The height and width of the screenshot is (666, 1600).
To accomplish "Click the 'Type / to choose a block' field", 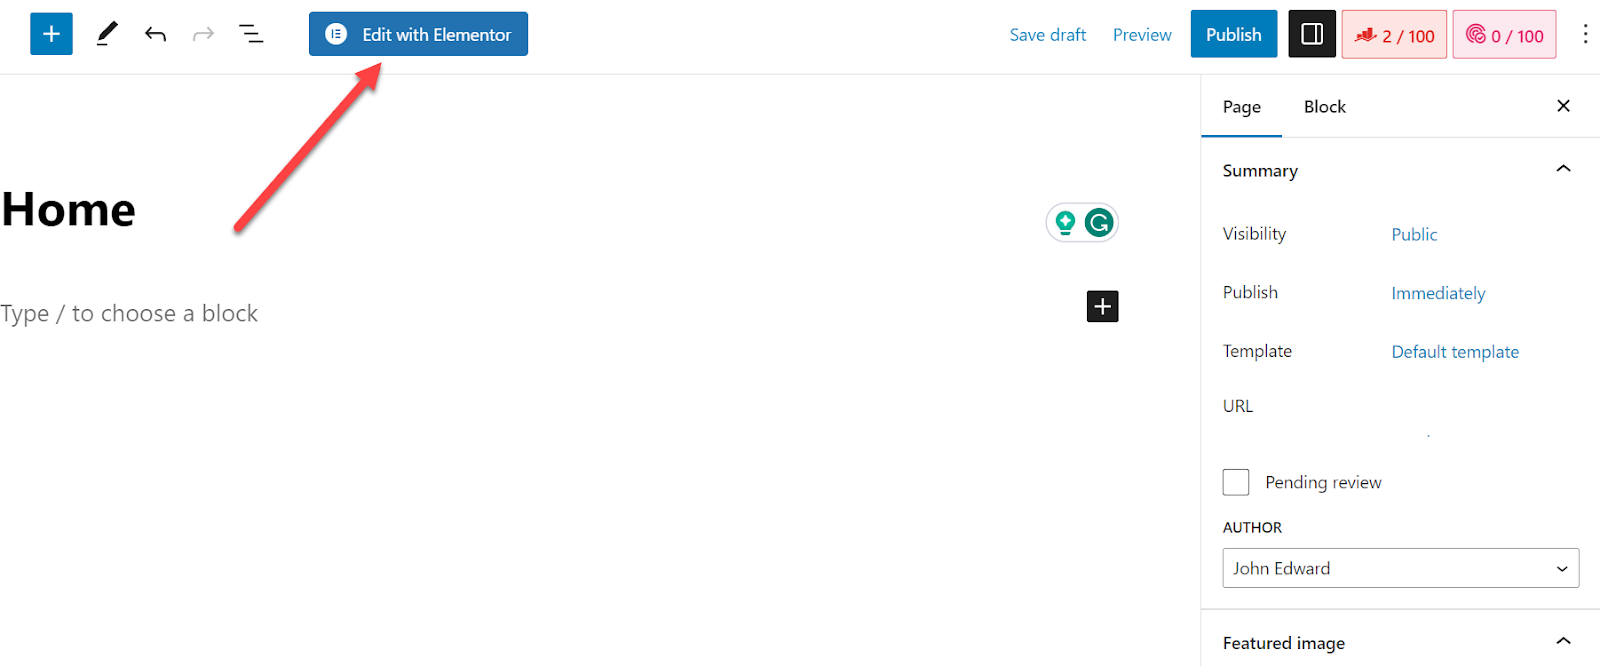I will [129, 314].
